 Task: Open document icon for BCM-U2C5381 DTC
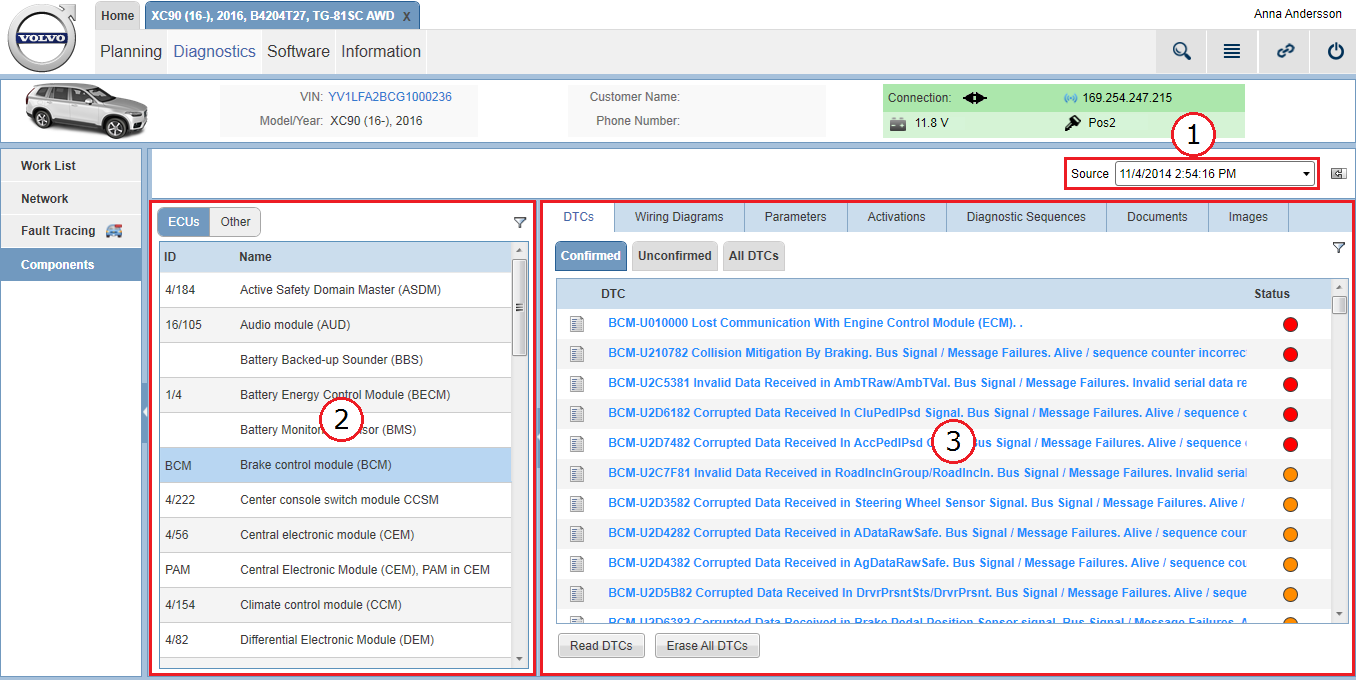(x=576, y=383)
